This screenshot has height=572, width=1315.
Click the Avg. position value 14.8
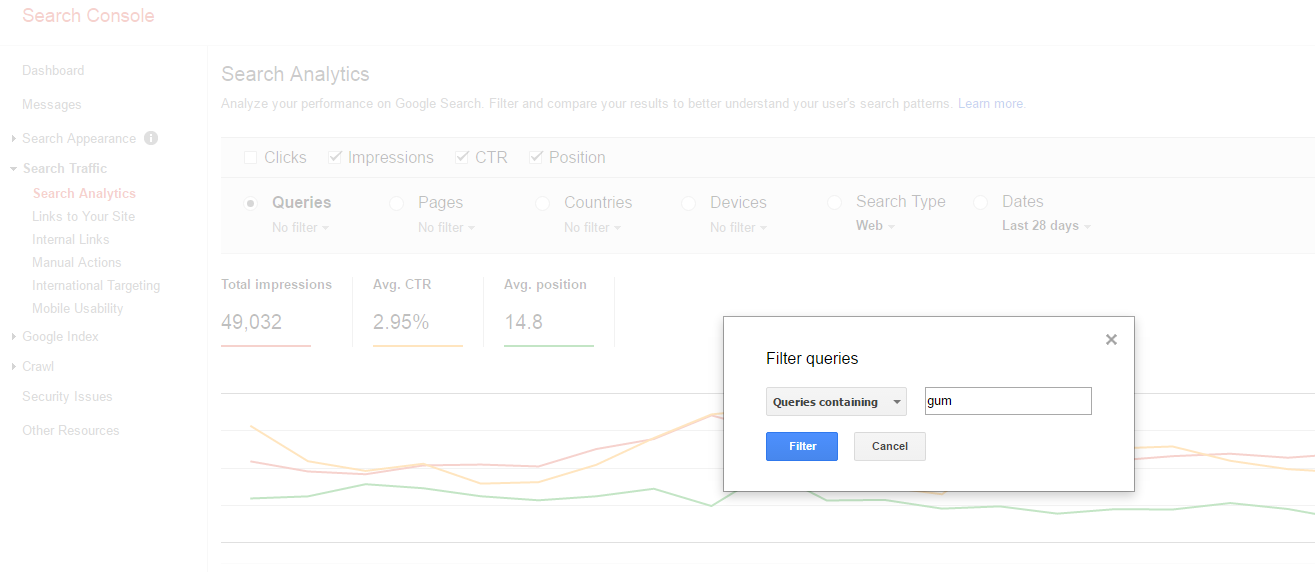[x=523, y=323]
